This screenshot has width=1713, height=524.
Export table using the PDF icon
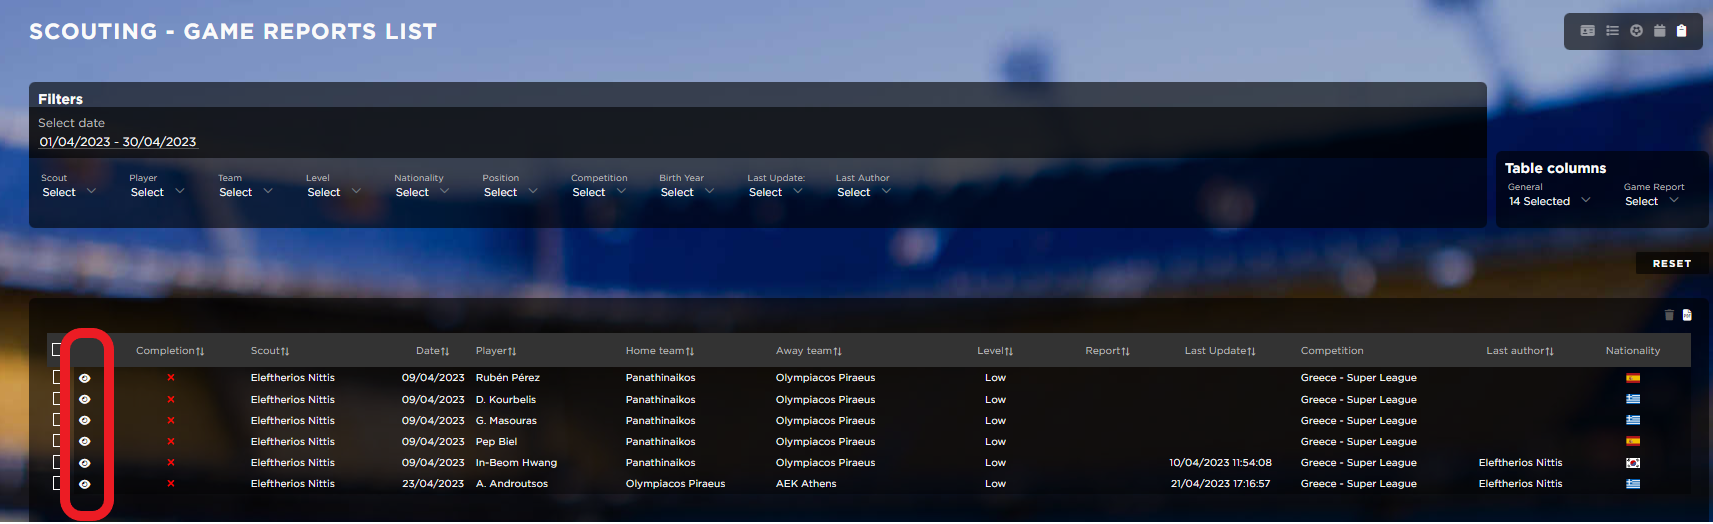coord(1687,315)
